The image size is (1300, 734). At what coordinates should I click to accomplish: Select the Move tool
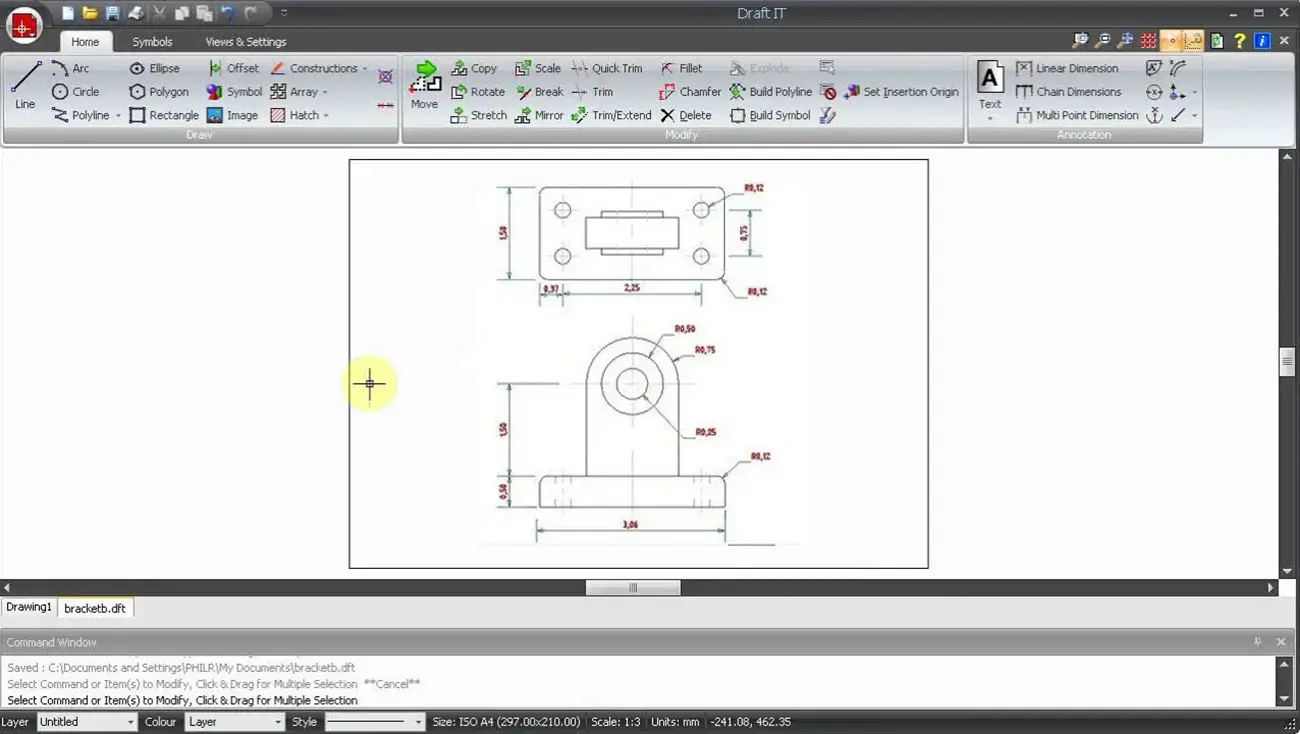pyautogui.click(x=425, y=85)
